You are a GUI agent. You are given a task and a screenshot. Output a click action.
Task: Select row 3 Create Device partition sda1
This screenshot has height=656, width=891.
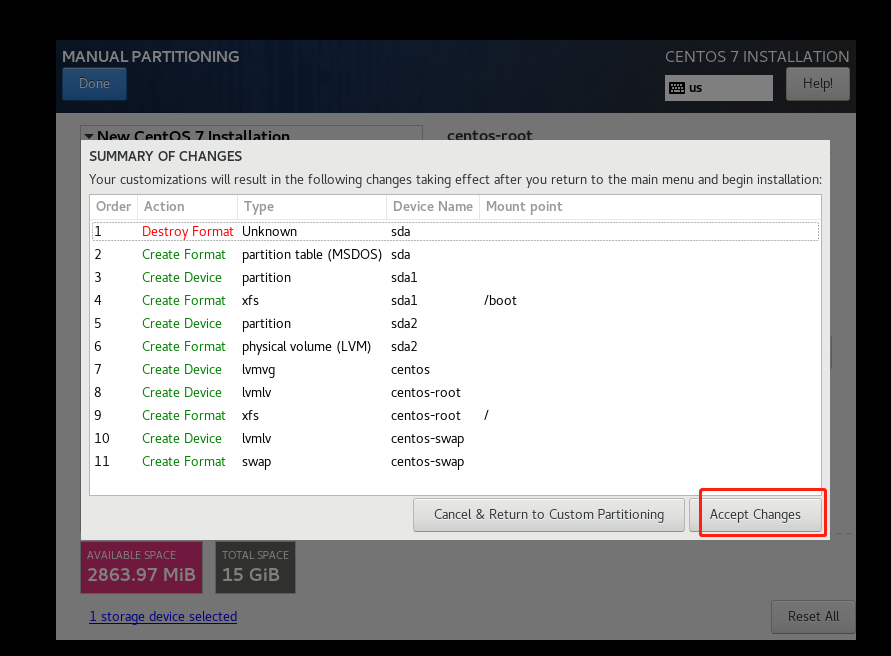[455, 277]
